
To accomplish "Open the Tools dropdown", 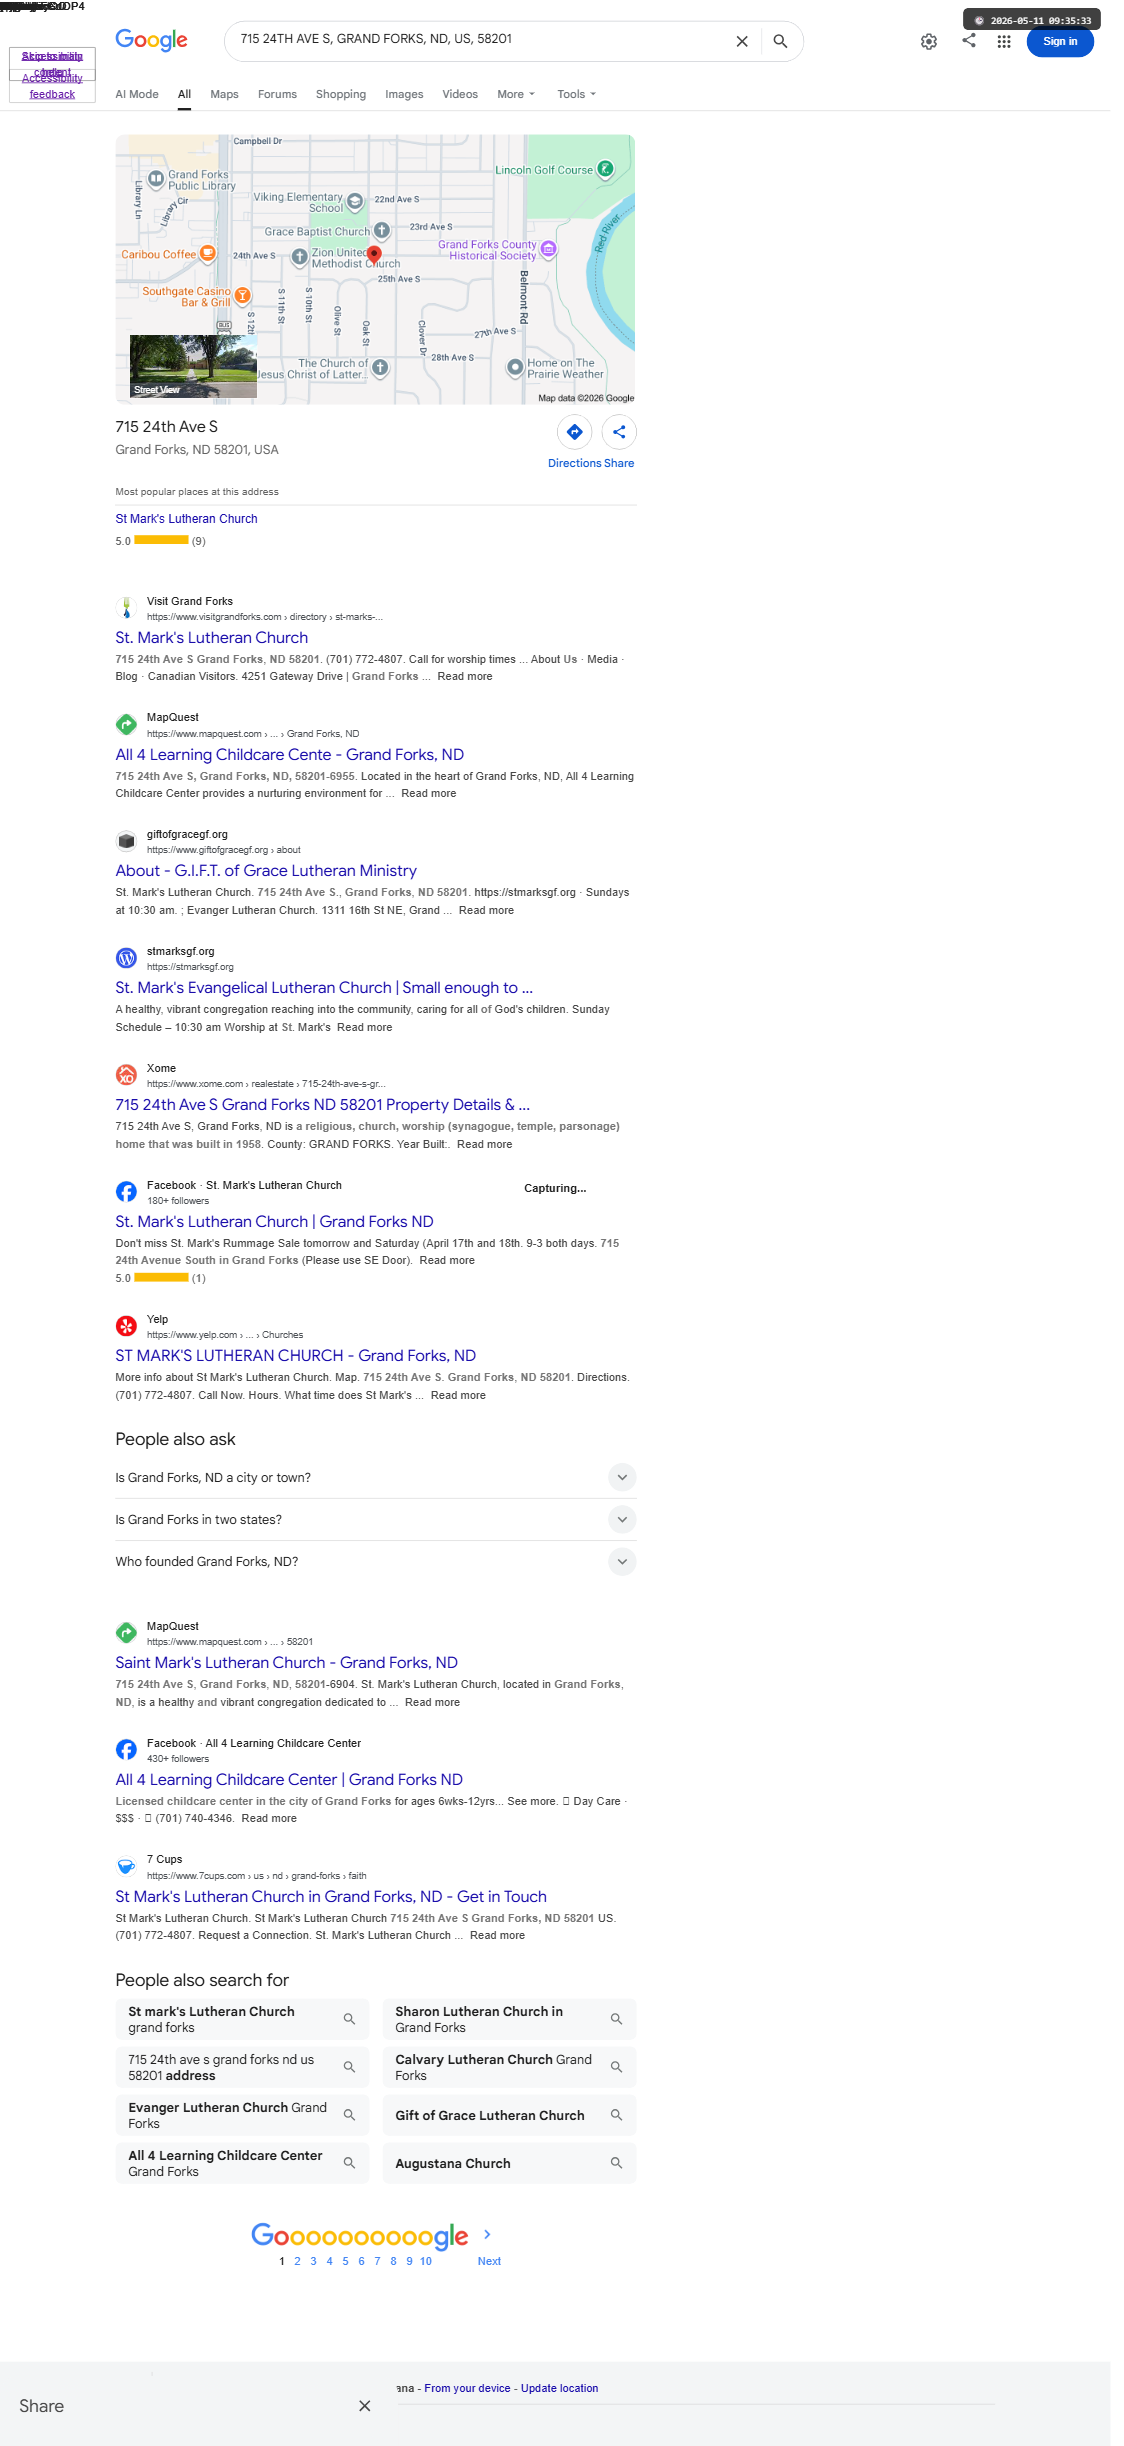I will [x=576, y=94].
